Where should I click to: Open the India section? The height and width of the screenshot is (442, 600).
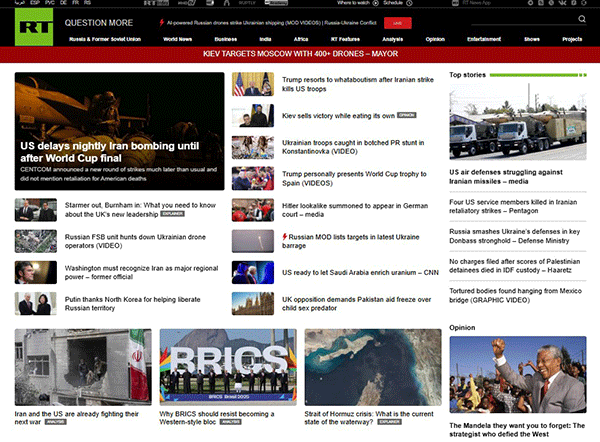pos(265,39)
